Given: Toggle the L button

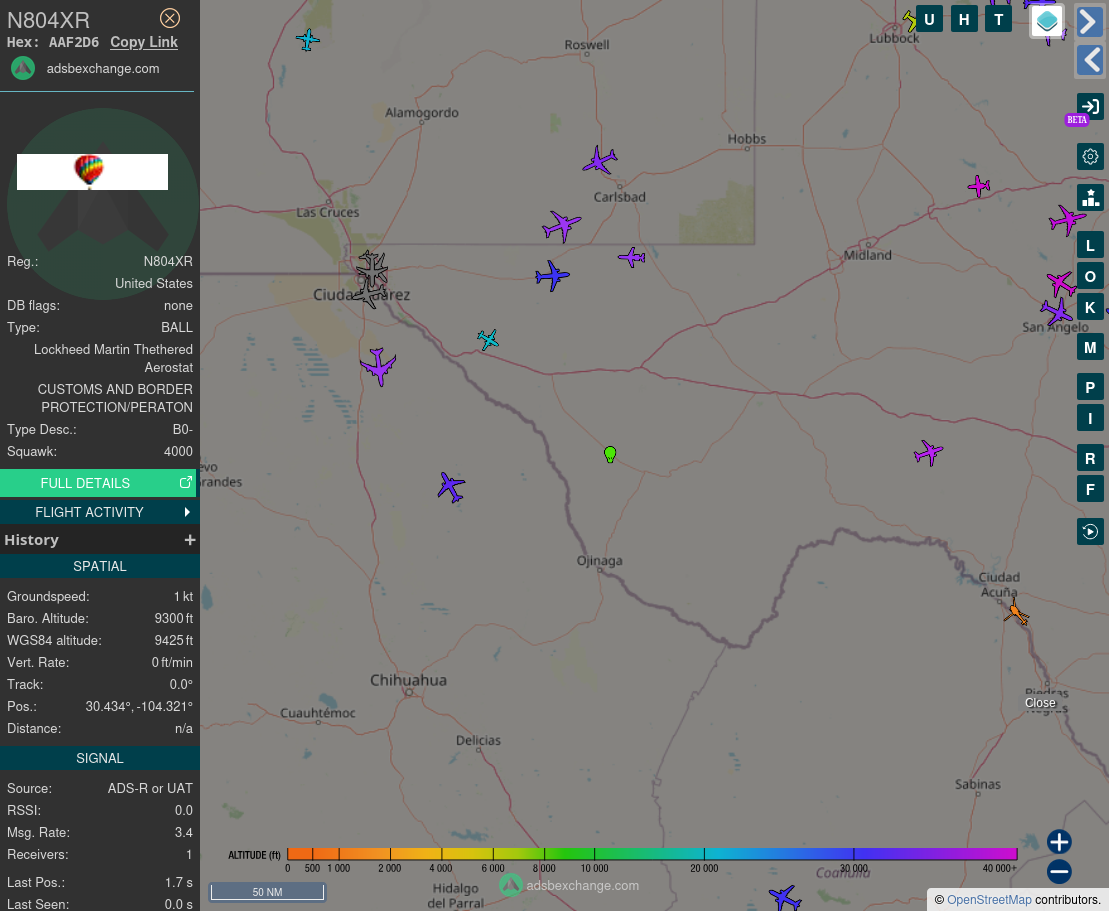Looking at the screenshot, I should coord(1090,245).
